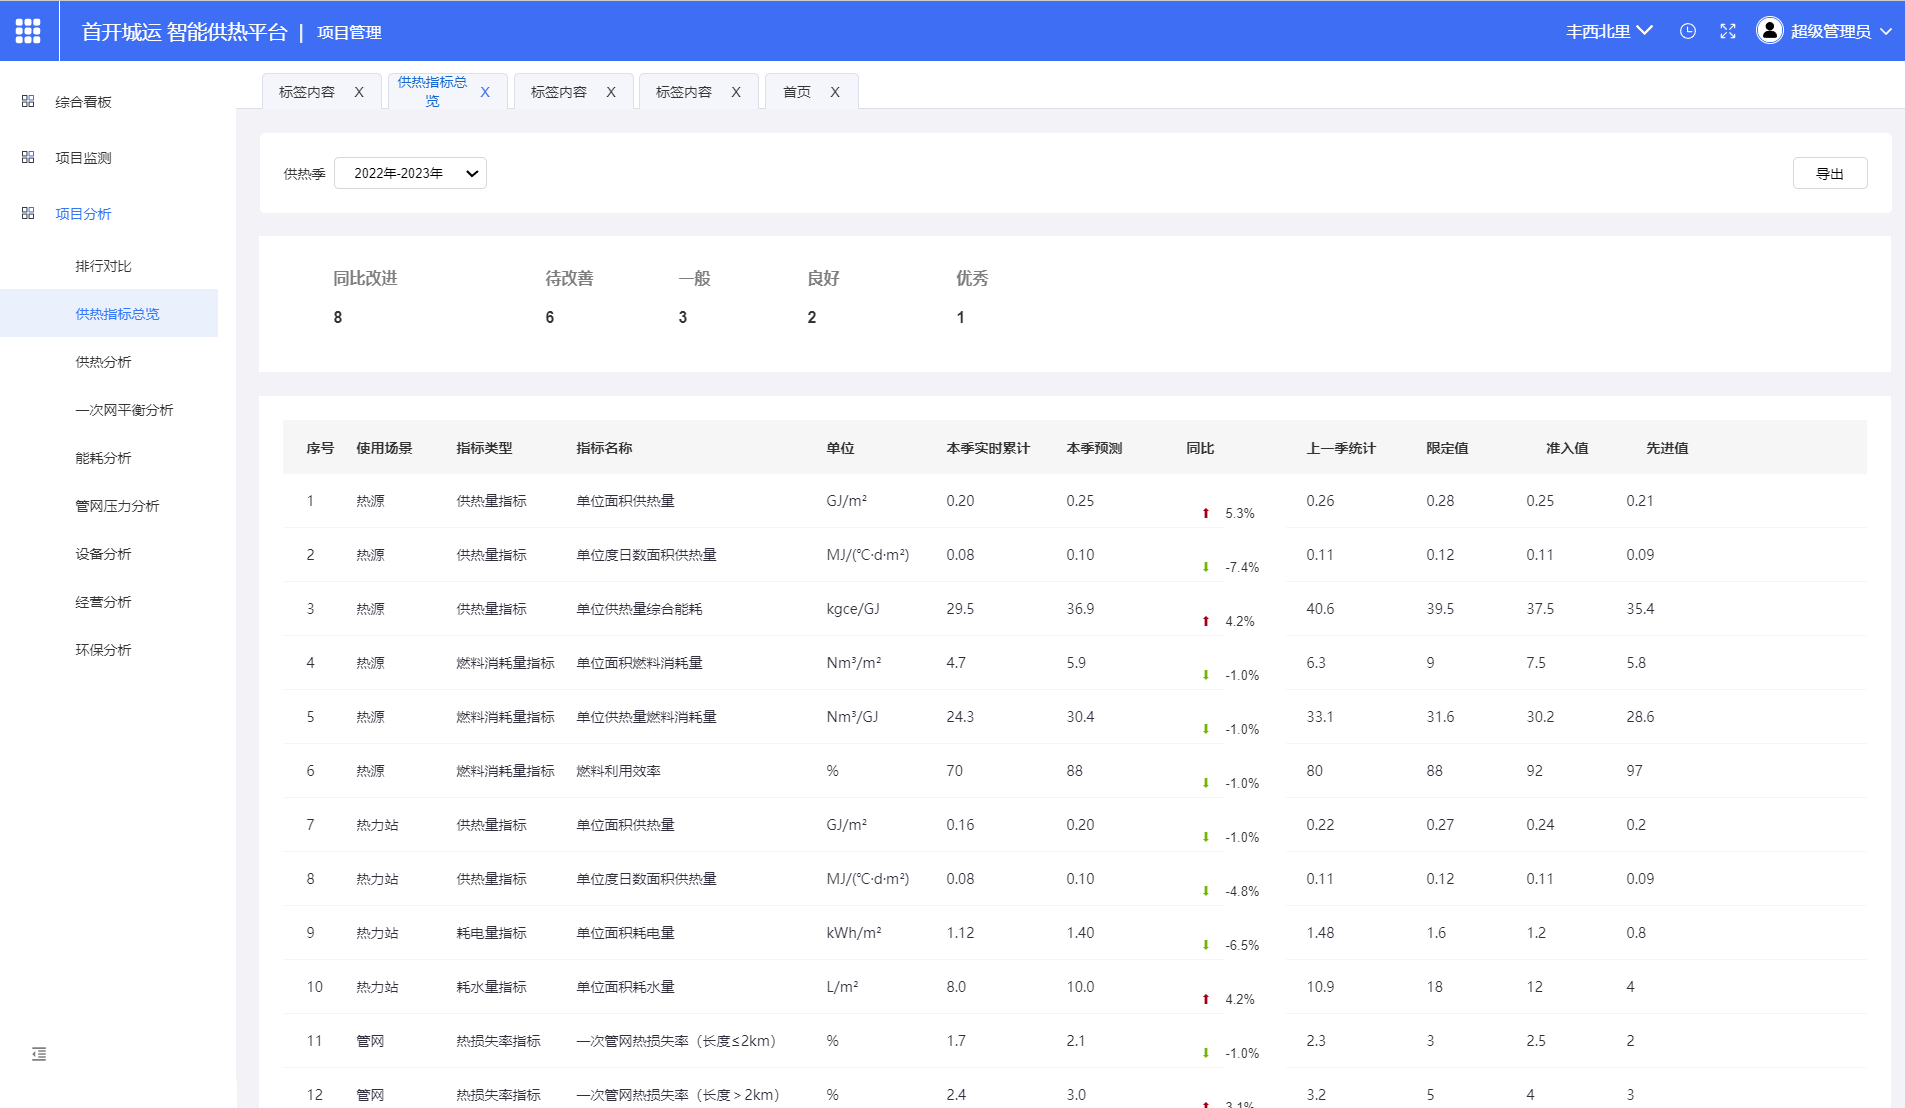The image size is (1905, 1108).
Task: Click the 首开城运 智能供热平台 title
Action: (184, 32)
